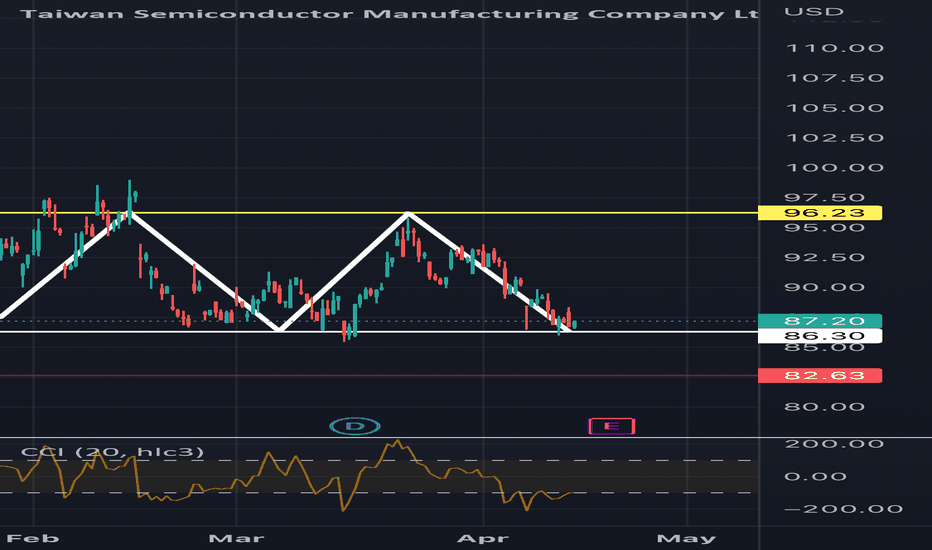Click the dividend 'D' marker icon
The image size is (932, 550).
point(355,426)
